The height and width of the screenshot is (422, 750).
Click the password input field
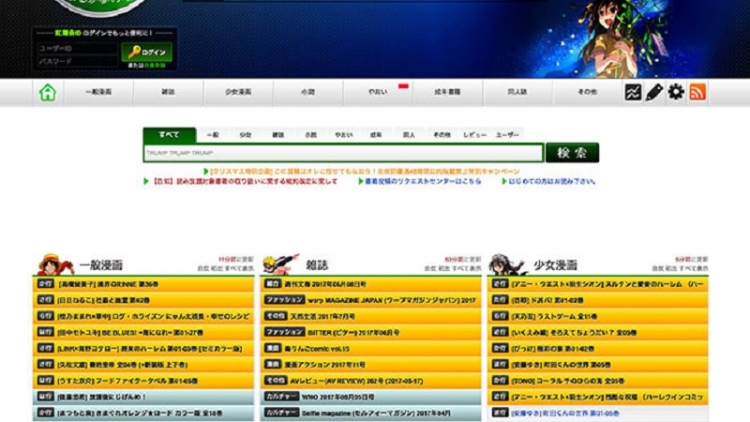point(76,61)
